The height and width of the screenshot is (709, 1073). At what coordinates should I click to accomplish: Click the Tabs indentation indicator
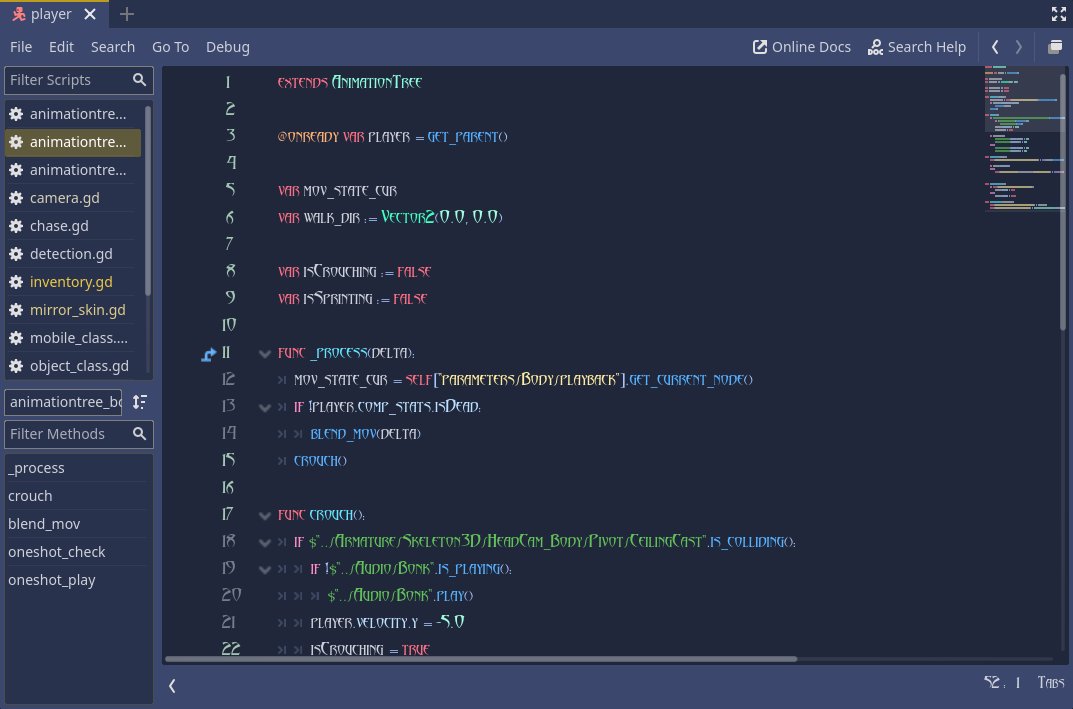(x=1051, y=683)
